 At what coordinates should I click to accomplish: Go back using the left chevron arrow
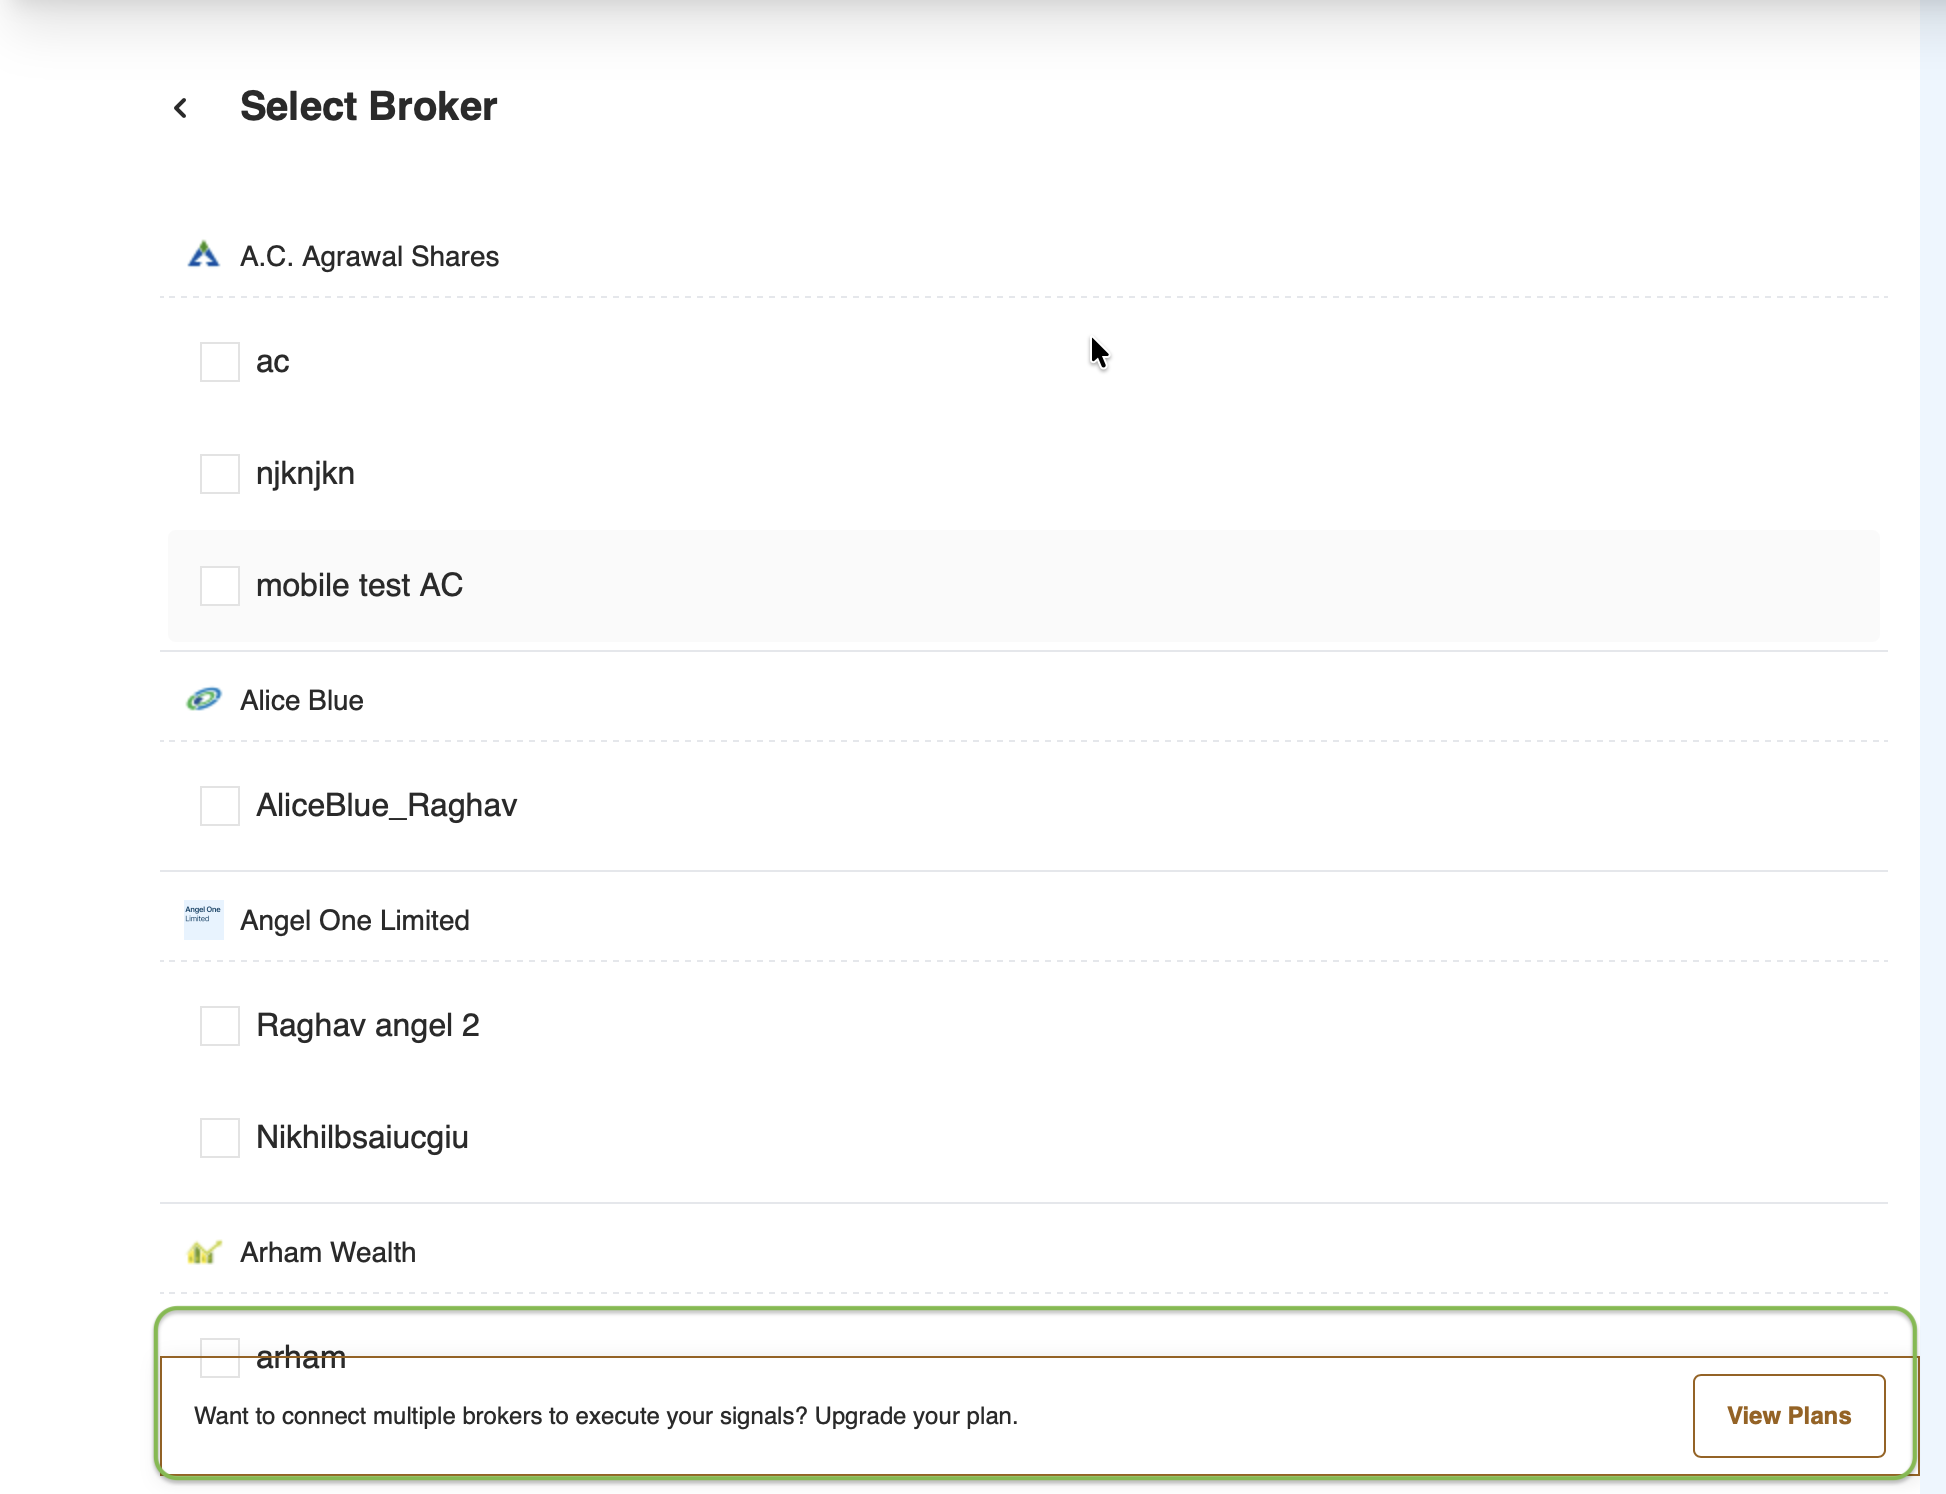click(x=180, y=108)
